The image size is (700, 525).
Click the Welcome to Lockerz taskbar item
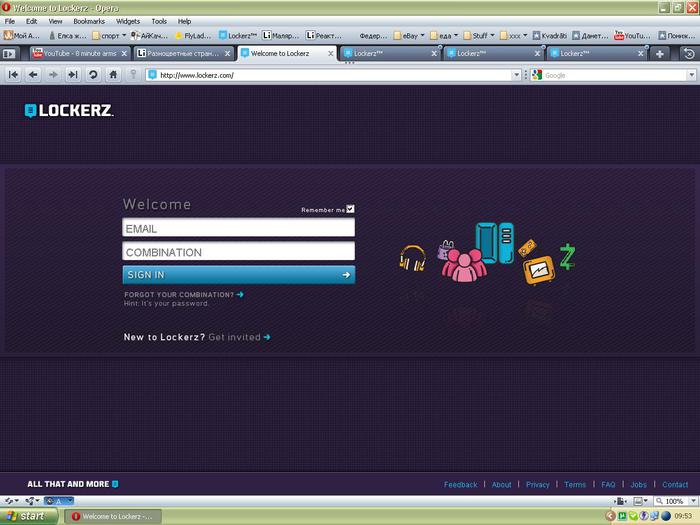[x=113, y=517]
